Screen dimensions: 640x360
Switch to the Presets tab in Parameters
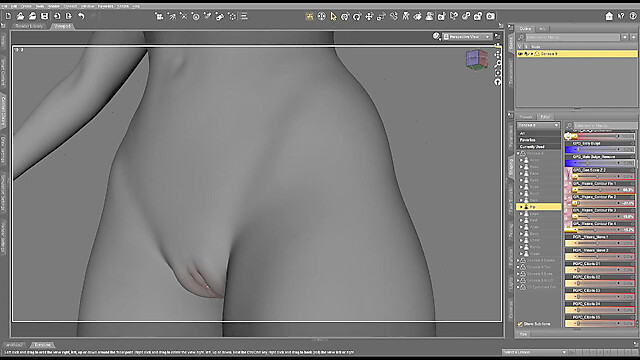coord(526,117)
